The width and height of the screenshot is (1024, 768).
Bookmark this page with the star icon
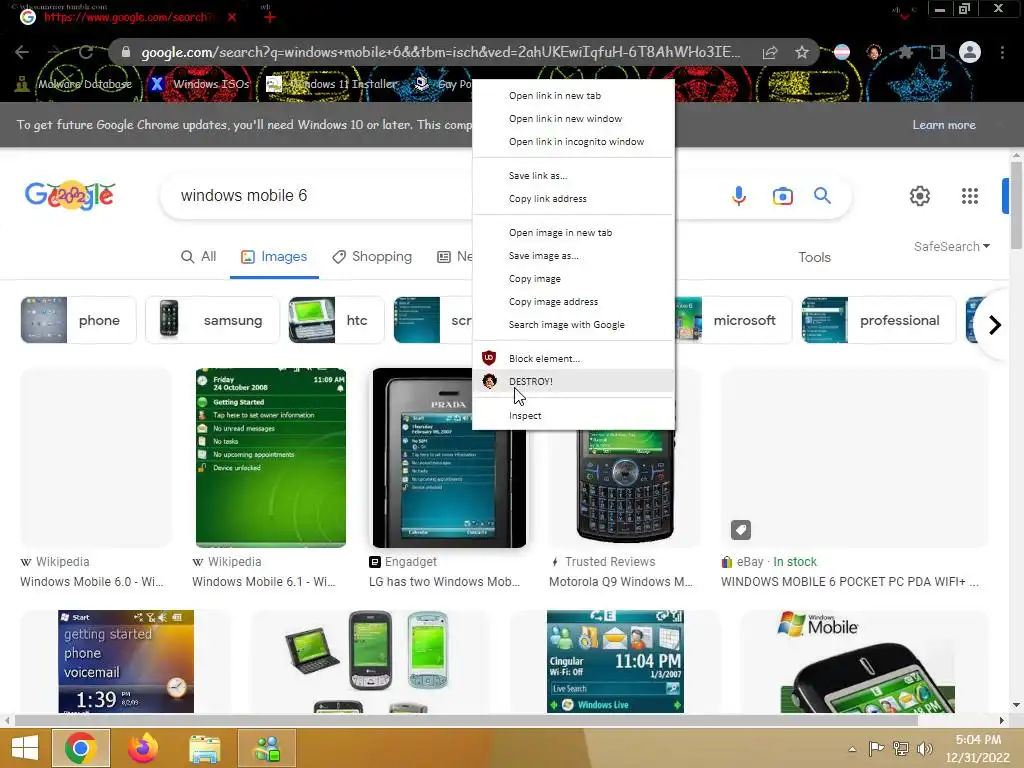pos(802,52)
